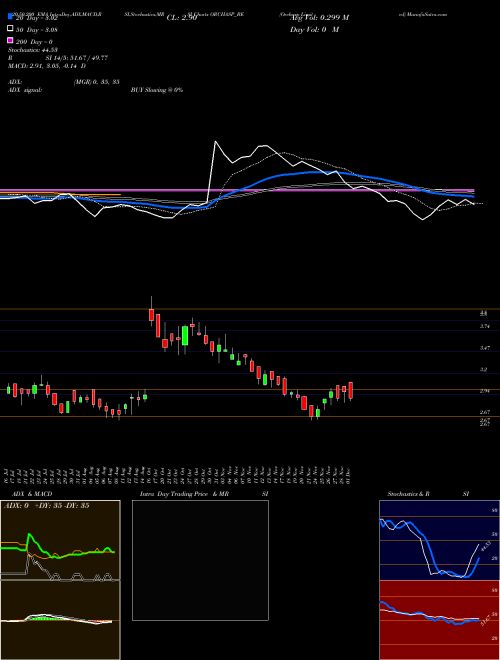500x660 pixels.
Task: Click the blue 20 Day legend swatch
Action: [10, 17]
